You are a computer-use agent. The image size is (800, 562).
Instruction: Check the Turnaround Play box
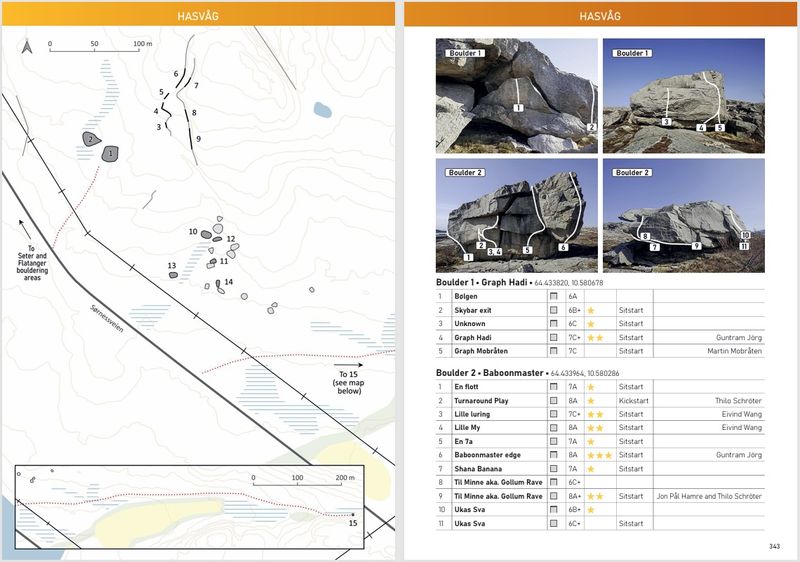coord(554,400)
